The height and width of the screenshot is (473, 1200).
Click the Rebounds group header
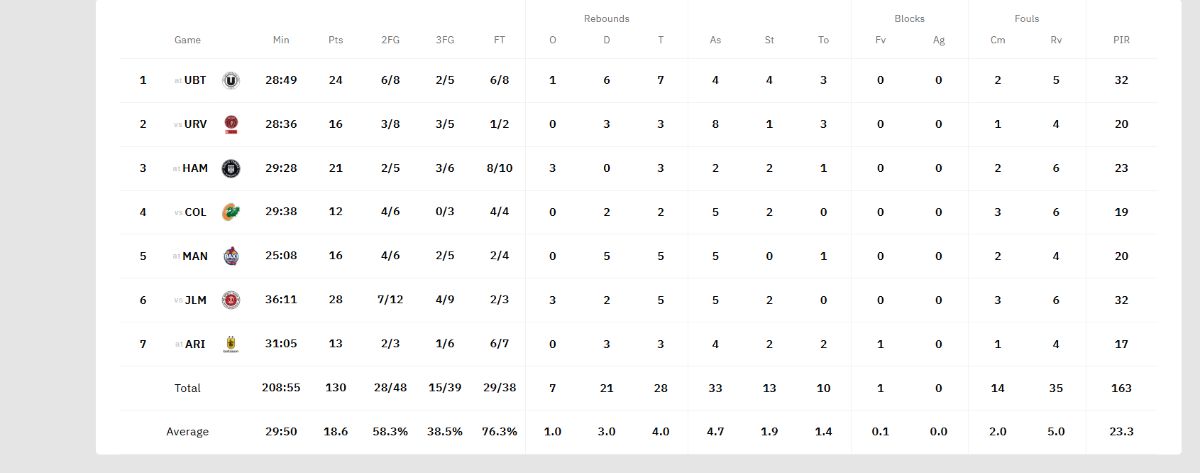(x=606, y=18)
